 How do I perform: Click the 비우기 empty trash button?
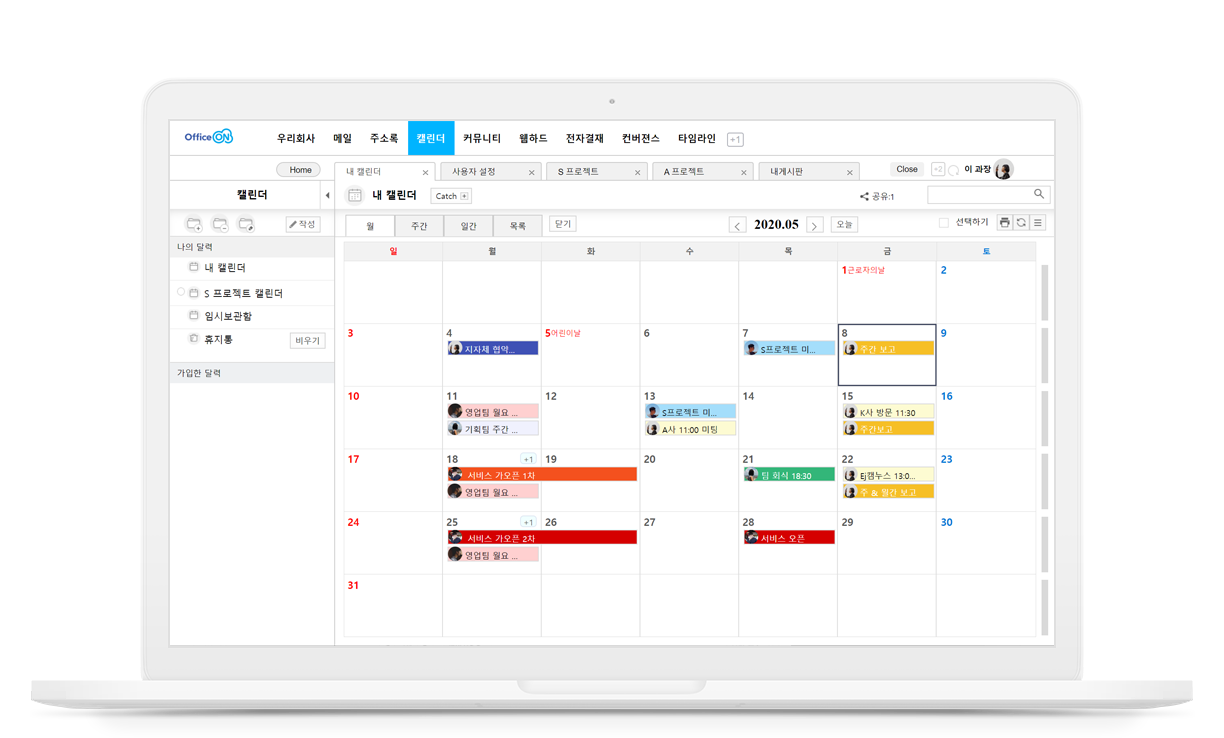click(307, 340)
